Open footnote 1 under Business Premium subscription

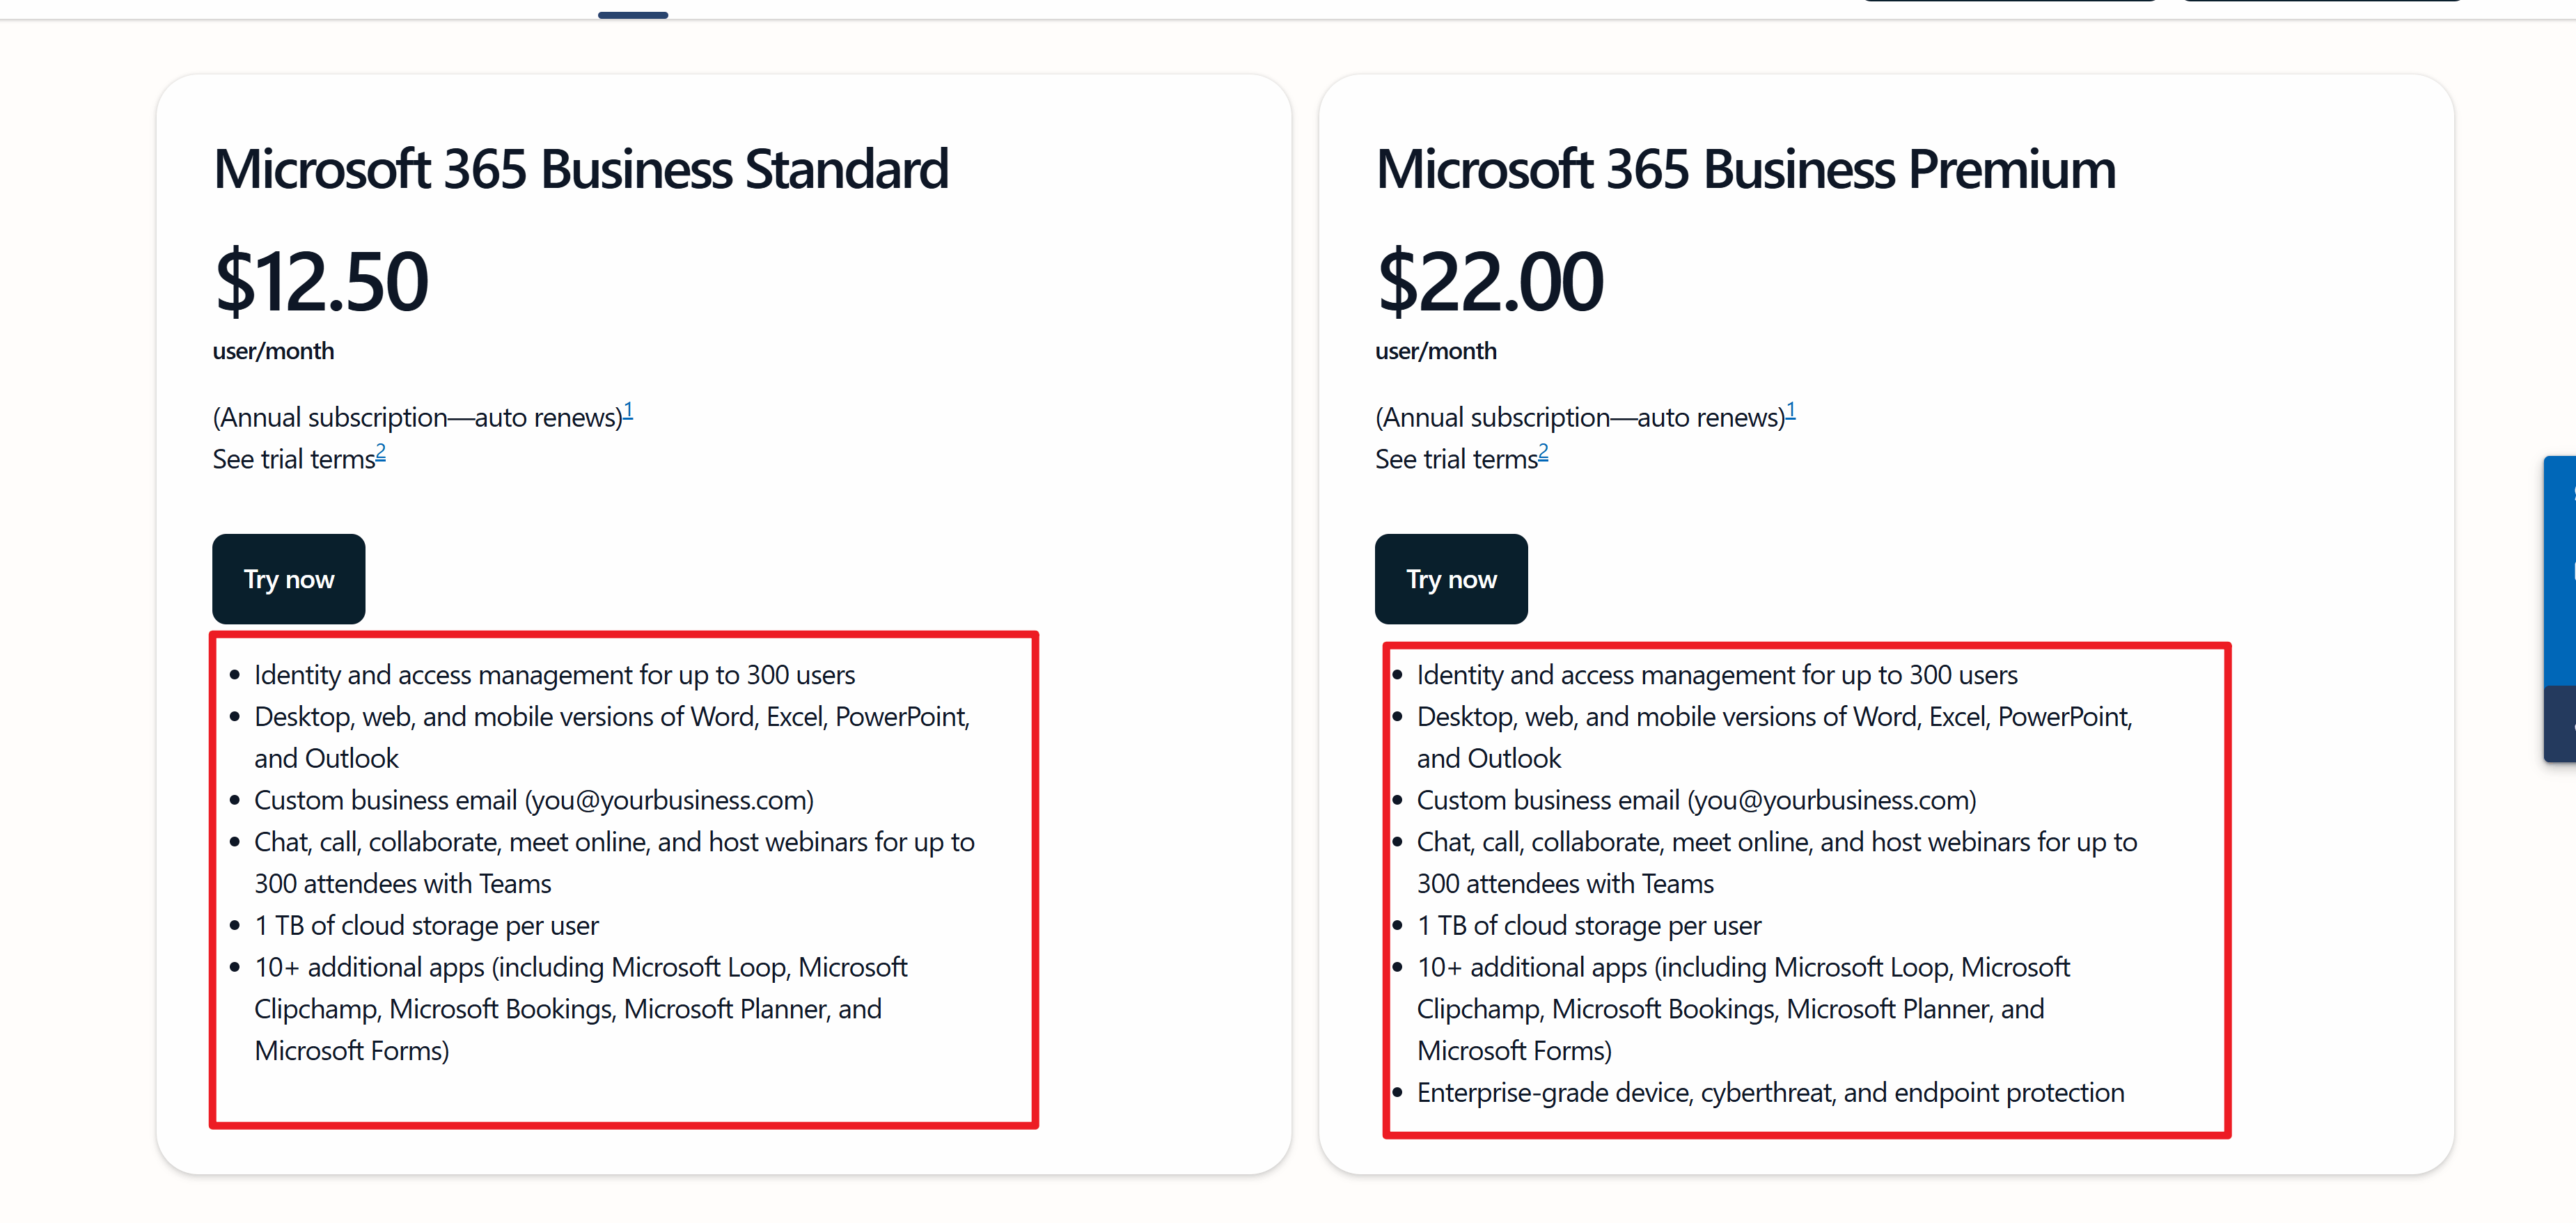coord(1791,410)
